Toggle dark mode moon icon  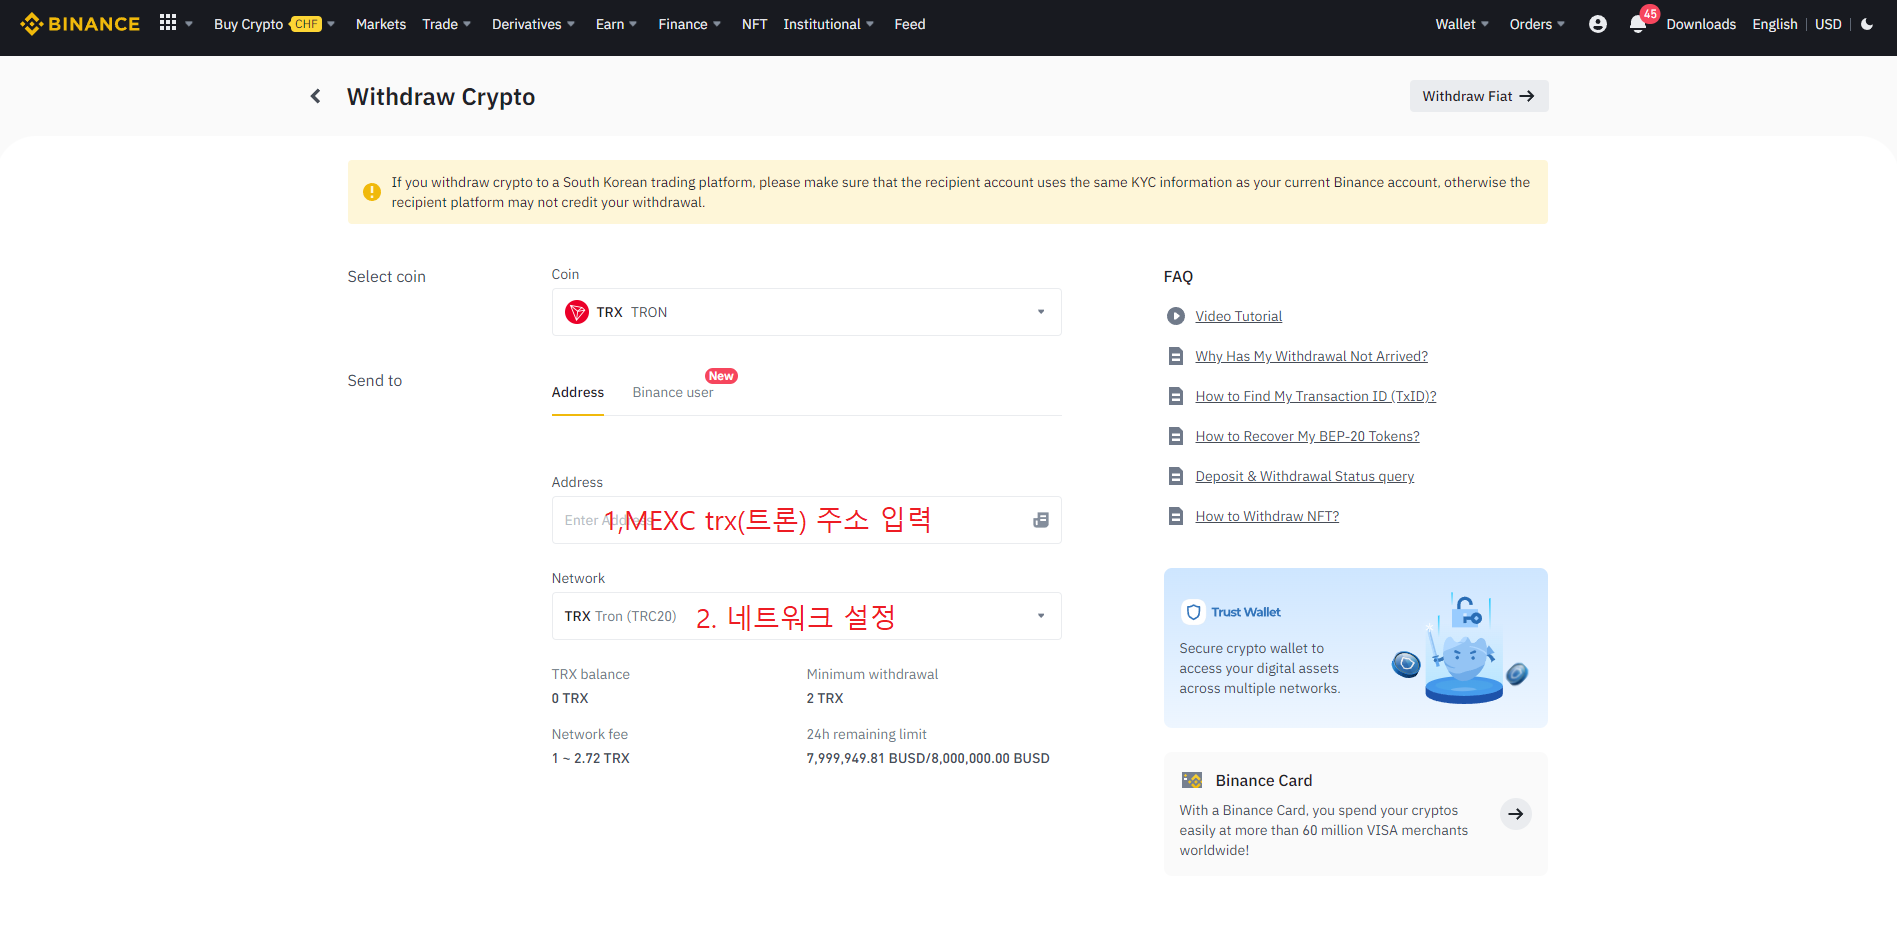coord(1867,24)
